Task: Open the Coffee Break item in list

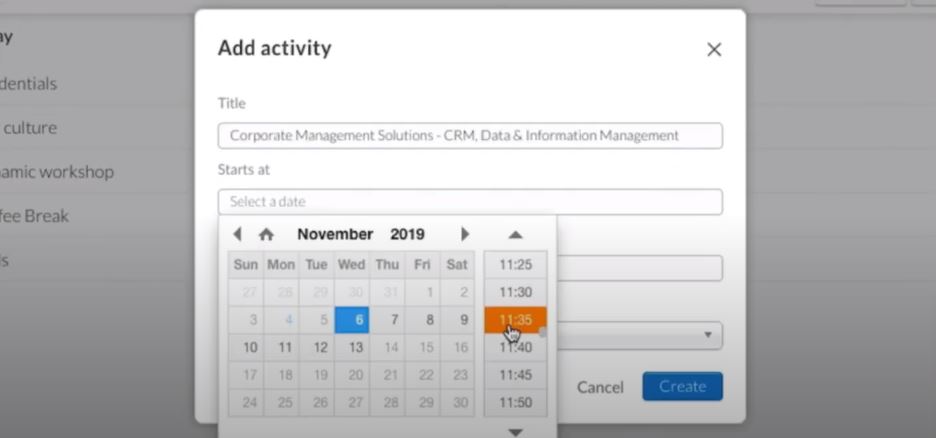Action: point(34,216)
